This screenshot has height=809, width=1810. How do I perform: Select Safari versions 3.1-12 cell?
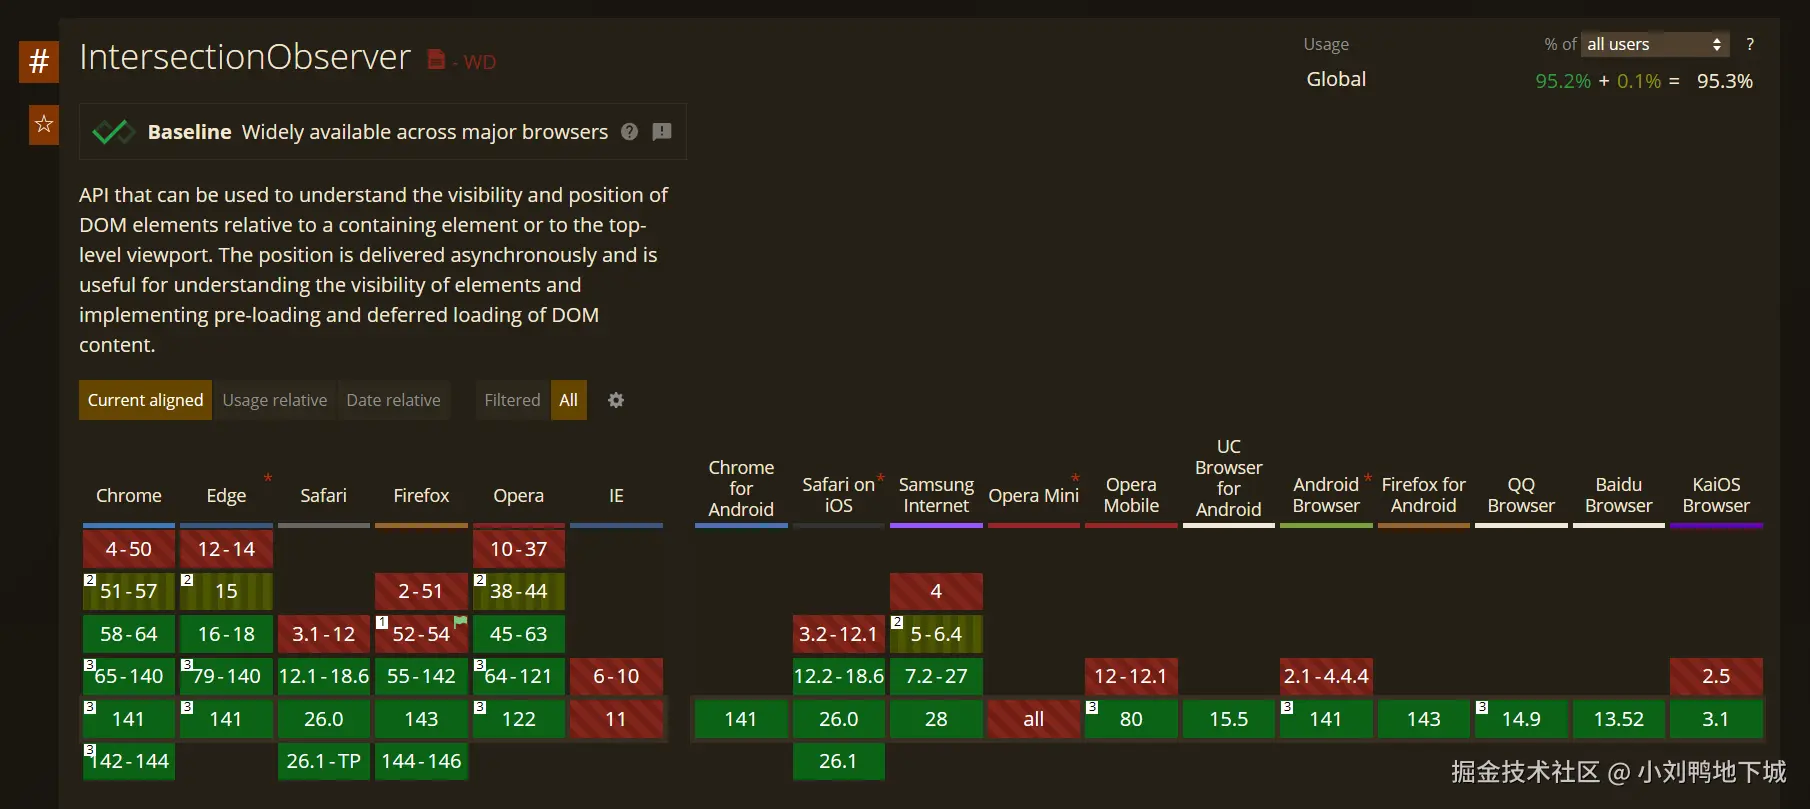(324, 634)
